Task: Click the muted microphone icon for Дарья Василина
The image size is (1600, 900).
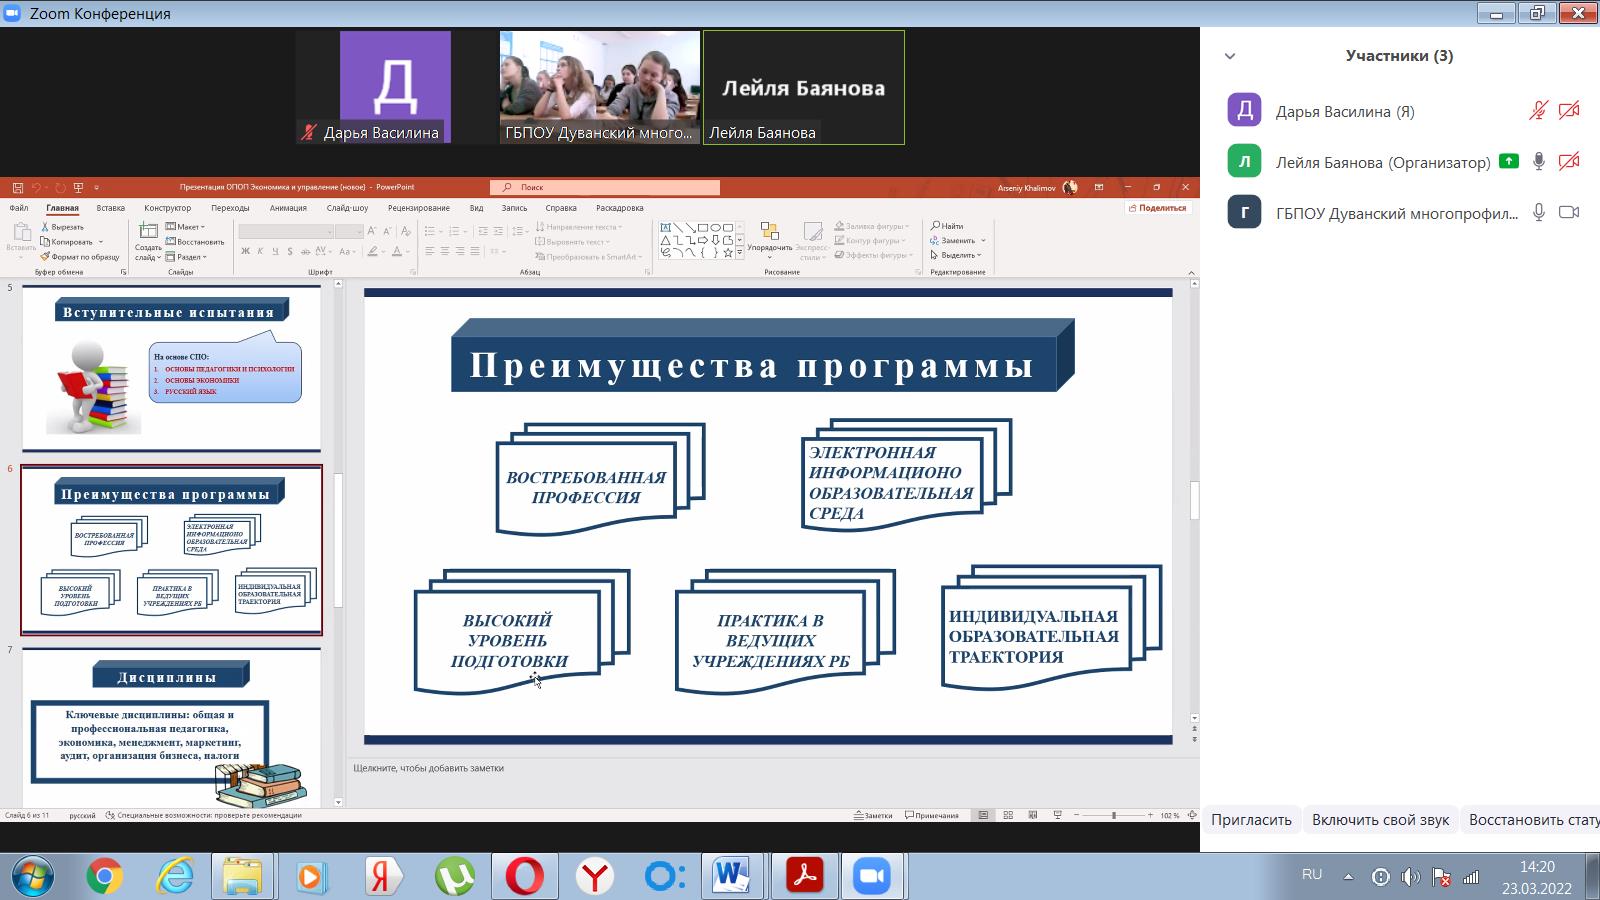Action: click(x=1539, y=111)
